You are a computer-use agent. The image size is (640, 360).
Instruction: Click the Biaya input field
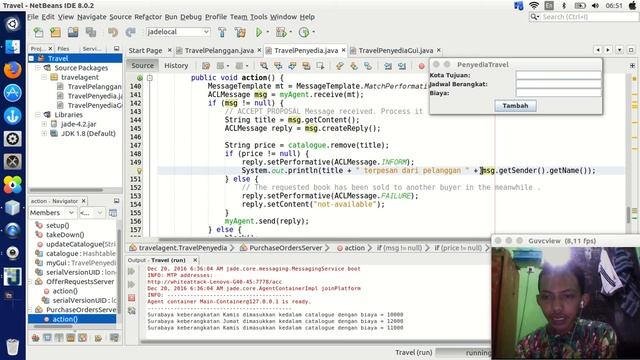558,93
